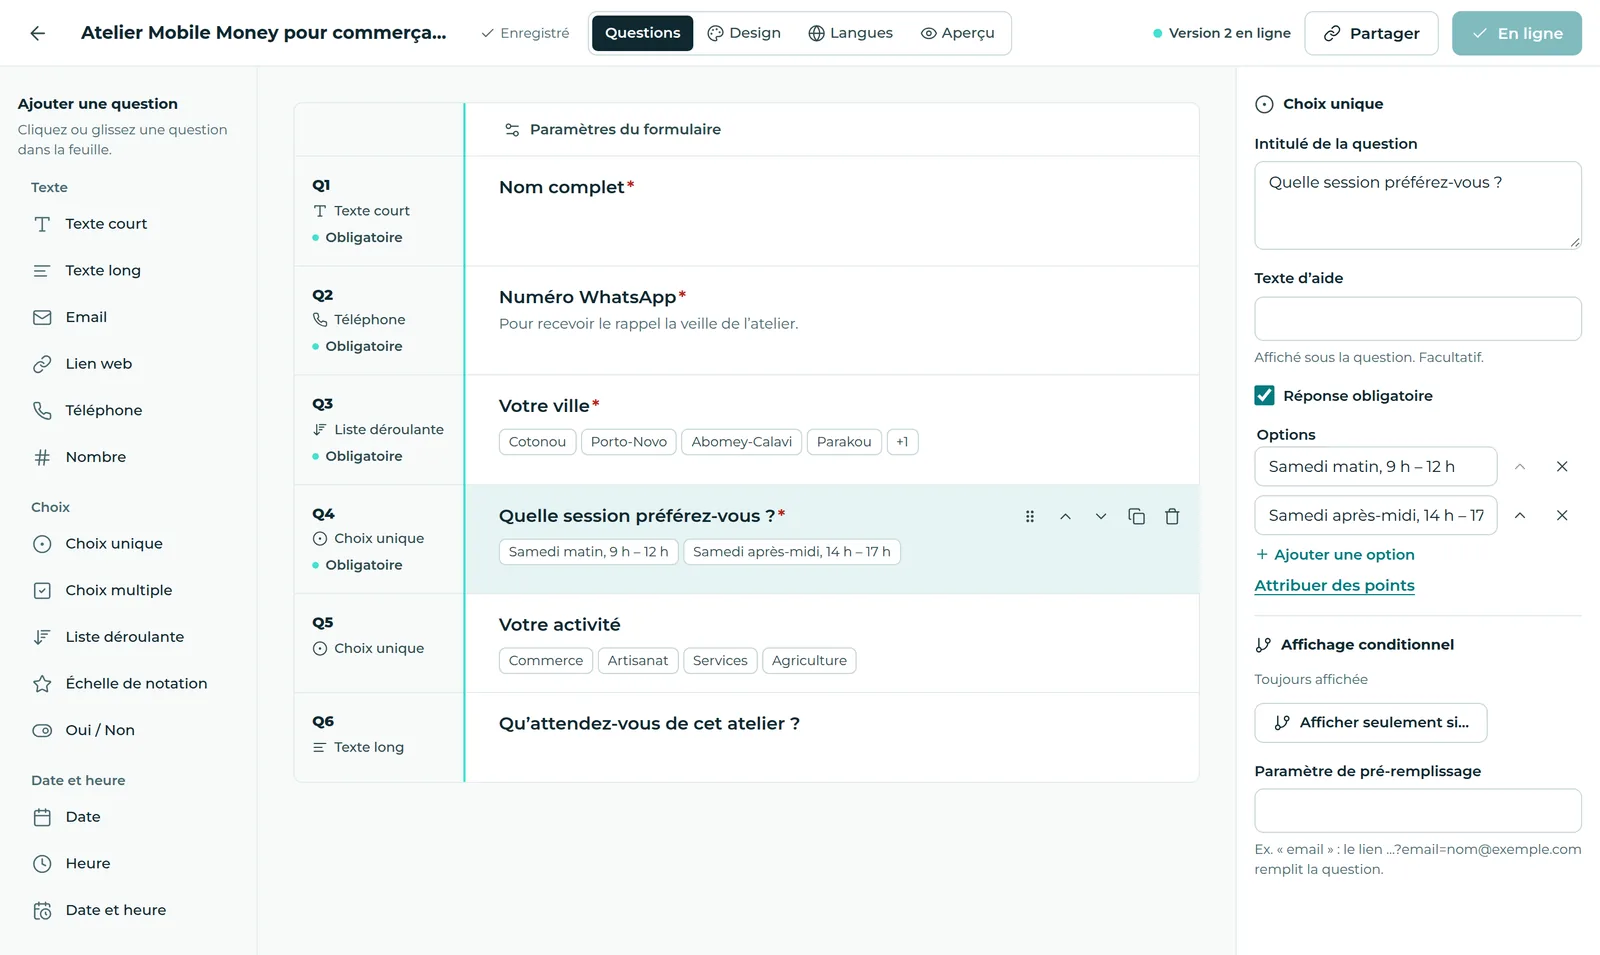Click the Paramètre de pré-remplissage field
This screenshot has height=955, width=1600.
pyautogui.click(x=1417, y=811)
